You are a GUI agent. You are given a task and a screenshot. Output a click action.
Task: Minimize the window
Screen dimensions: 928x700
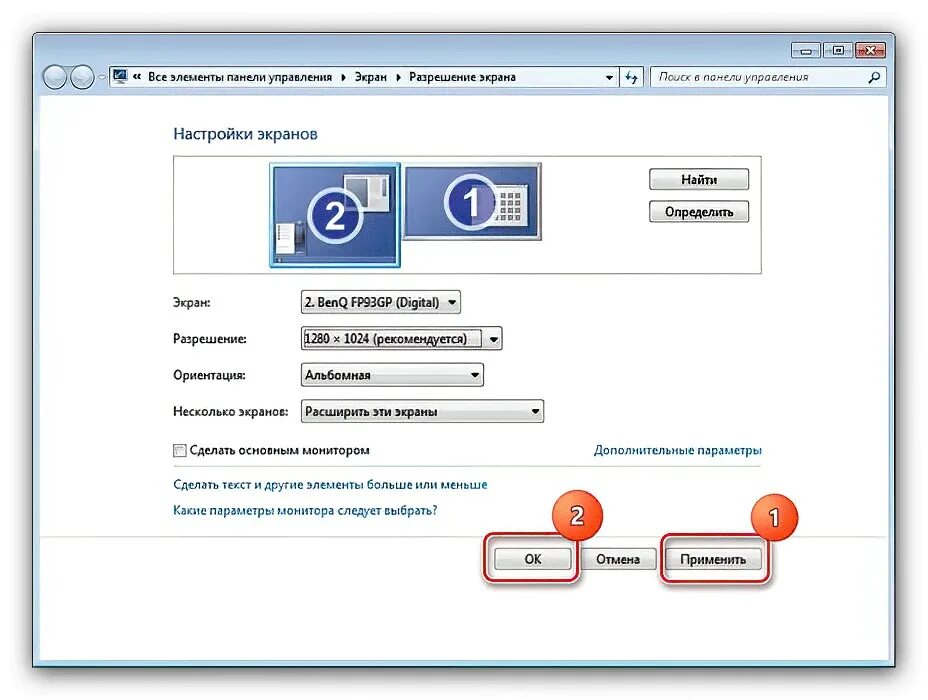(805, 51)
